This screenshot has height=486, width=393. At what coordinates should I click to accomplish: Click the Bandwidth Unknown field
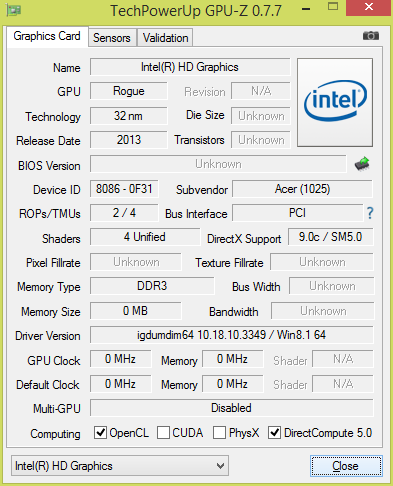(323, 311)
